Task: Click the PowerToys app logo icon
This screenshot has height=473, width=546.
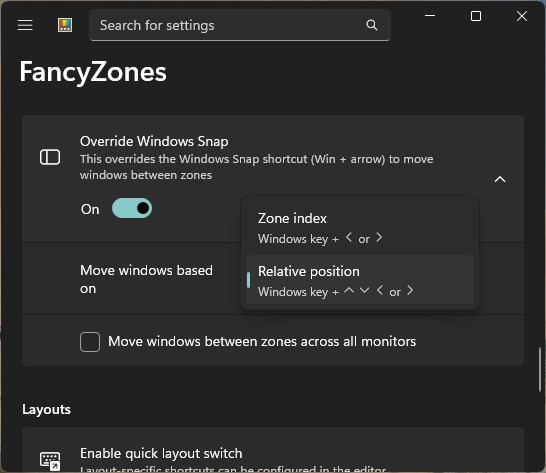Action: pos(65,25)
